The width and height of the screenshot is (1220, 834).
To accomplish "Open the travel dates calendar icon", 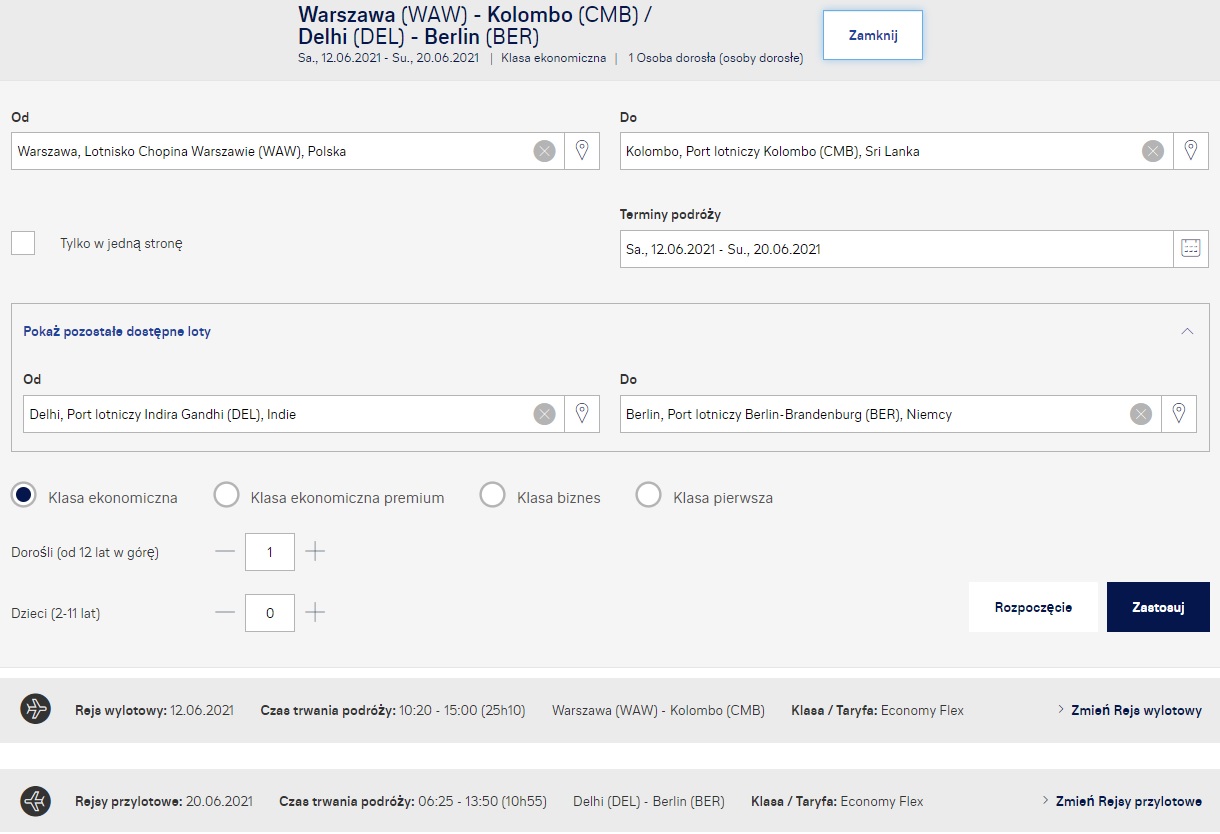I will click(x=1191, y=249).
